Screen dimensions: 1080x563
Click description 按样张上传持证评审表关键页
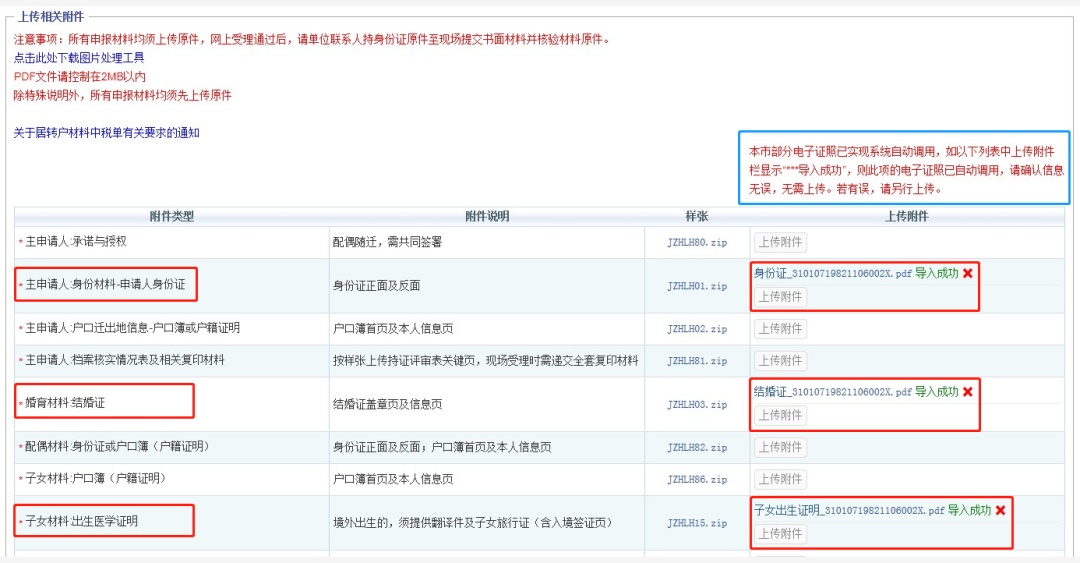pos(486,361)
